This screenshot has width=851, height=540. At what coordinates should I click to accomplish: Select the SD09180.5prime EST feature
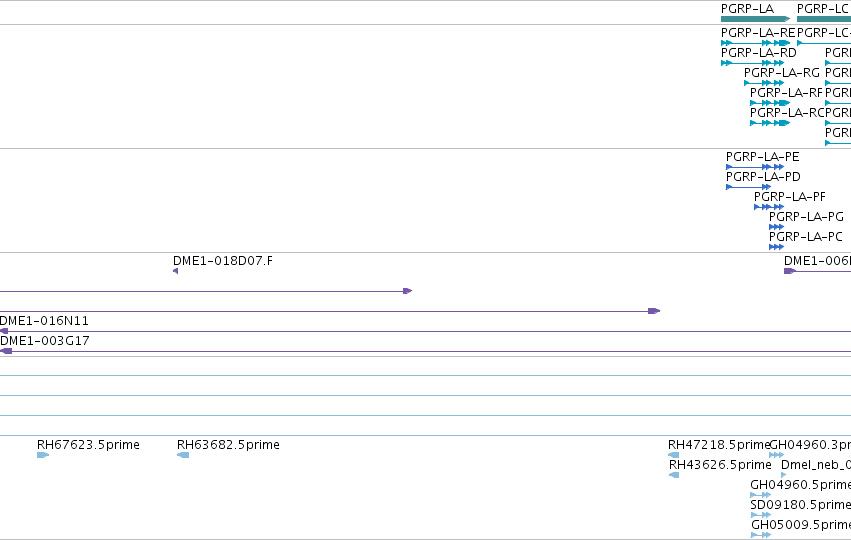[760, 516]
